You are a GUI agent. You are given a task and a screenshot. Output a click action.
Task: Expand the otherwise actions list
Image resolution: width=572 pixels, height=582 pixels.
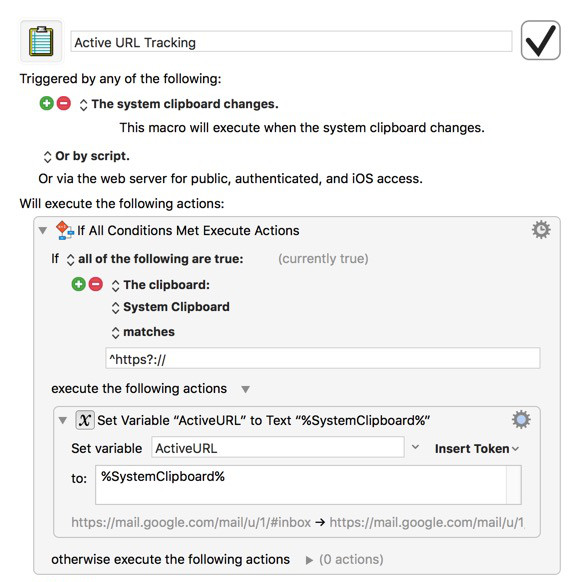coord(309,560)
